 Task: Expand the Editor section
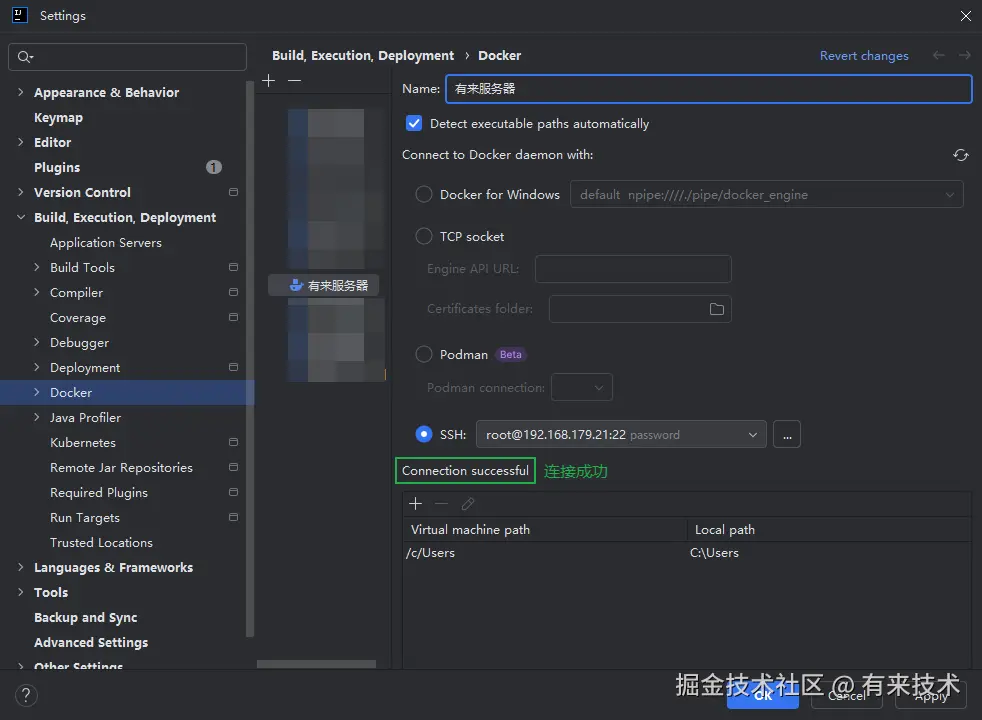[x=21, y=142]
